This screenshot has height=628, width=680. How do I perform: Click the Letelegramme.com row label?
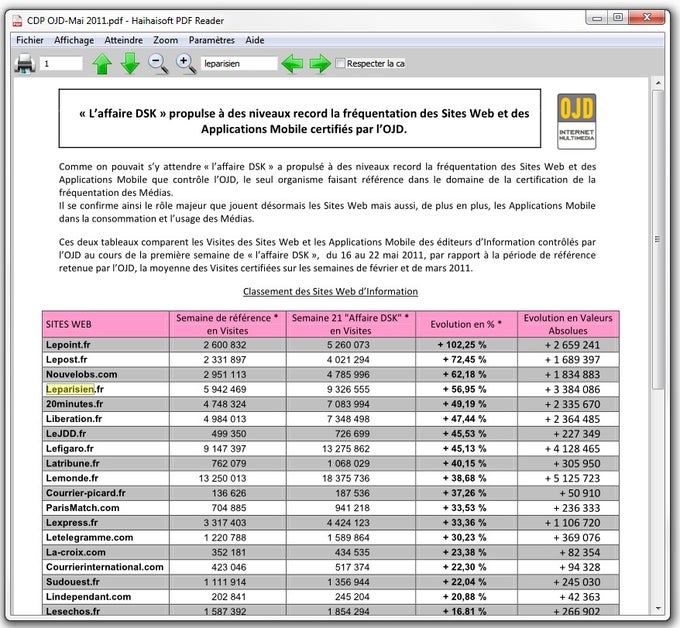point(89,537)
